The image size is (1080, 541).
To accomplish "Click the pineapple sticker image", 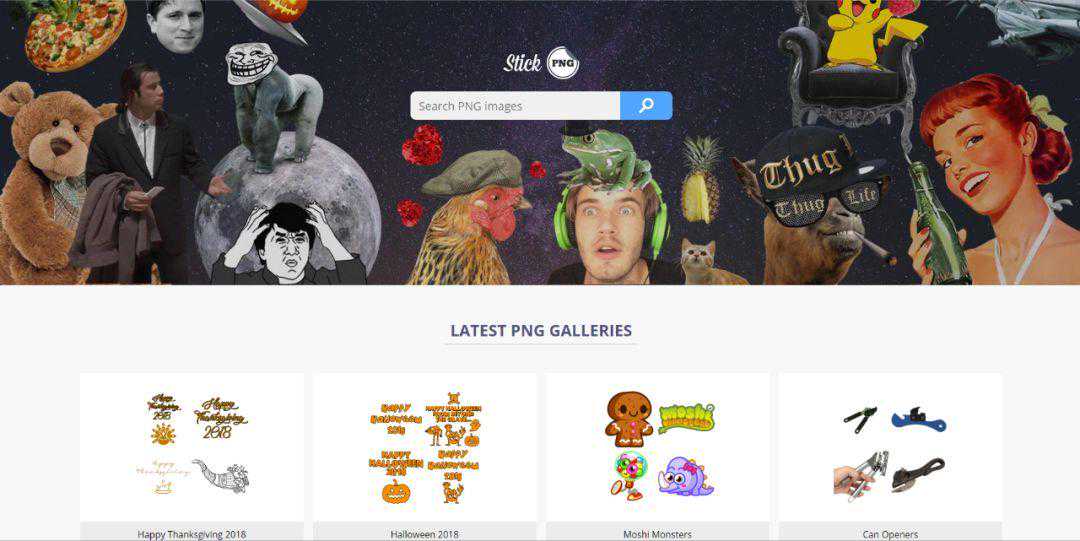I will [x=700, y=179].
